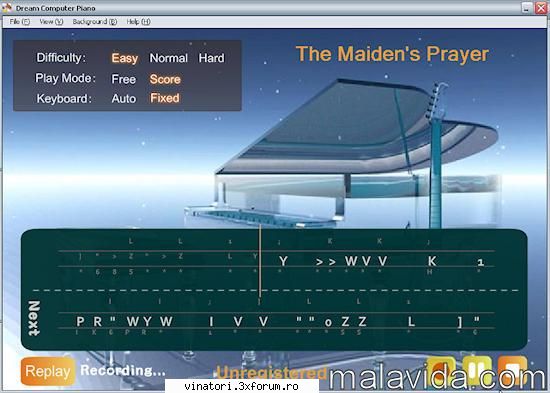Click the K note on upper staff

click(432, 261)
